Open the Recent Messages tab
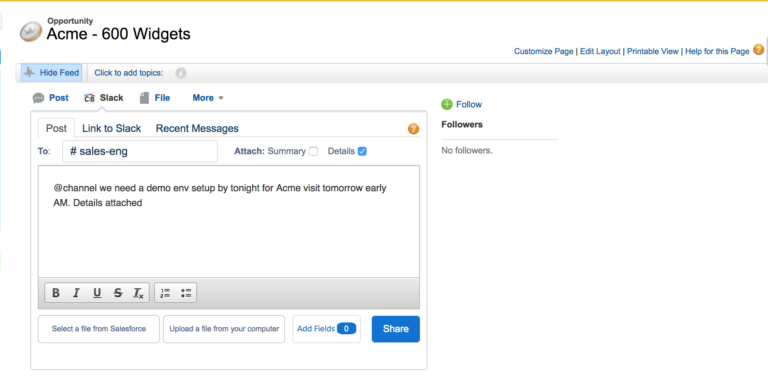 pos(197,128)
